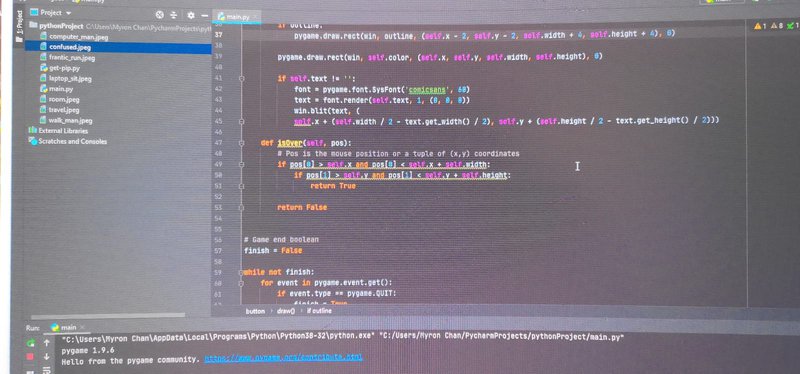The height and width of the screenshot is (374, 800).
Task: Click 'return False' on line 53
Action: tap(302, 208)
